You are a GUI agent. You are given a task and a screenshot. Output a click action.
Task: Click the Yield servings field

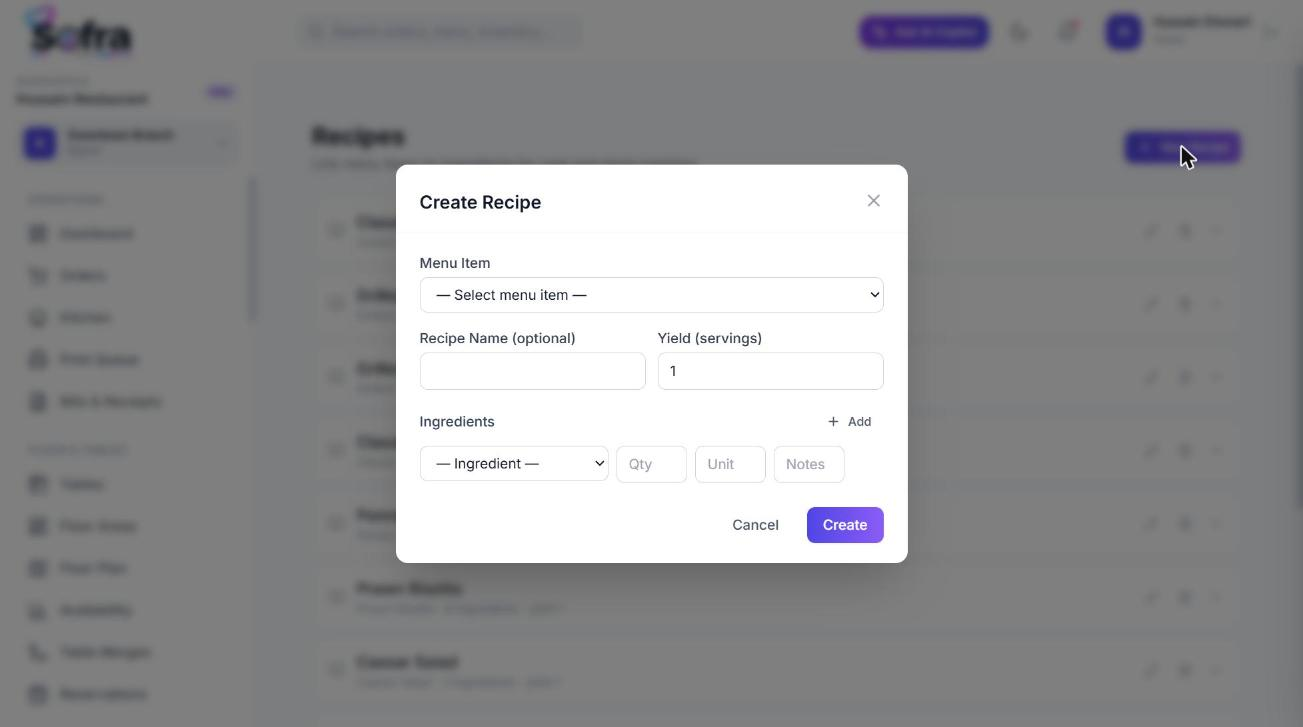click(x=770, y=371)
